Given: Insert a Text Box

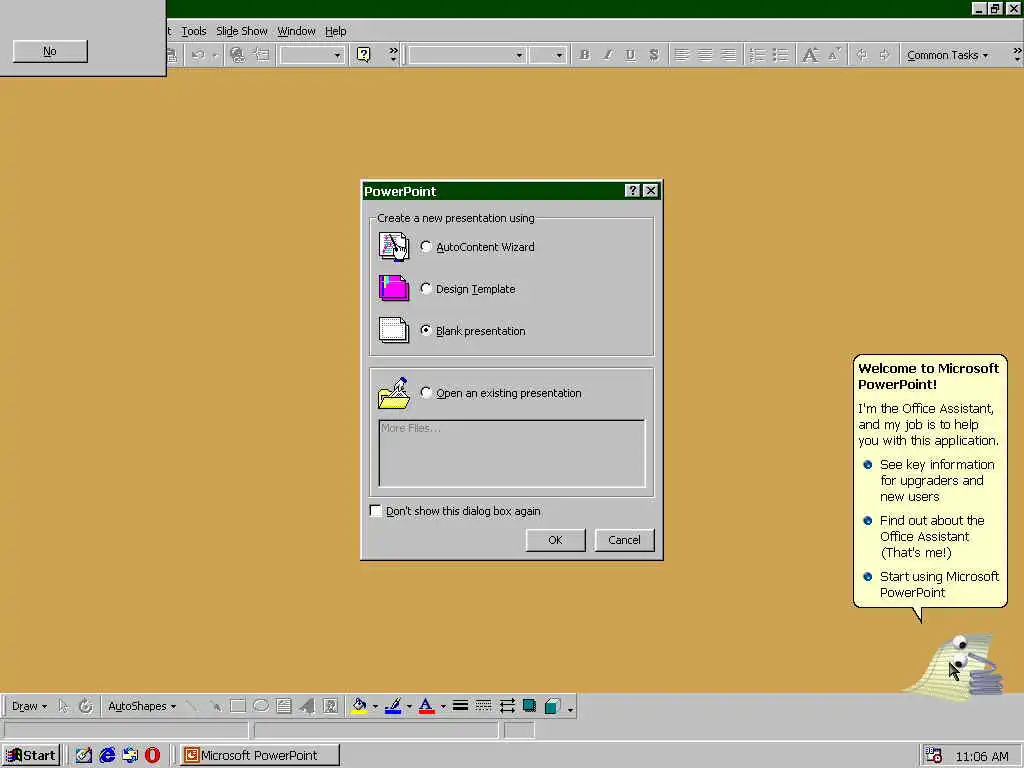Looking at the screenshot, I should click(283, 706).
